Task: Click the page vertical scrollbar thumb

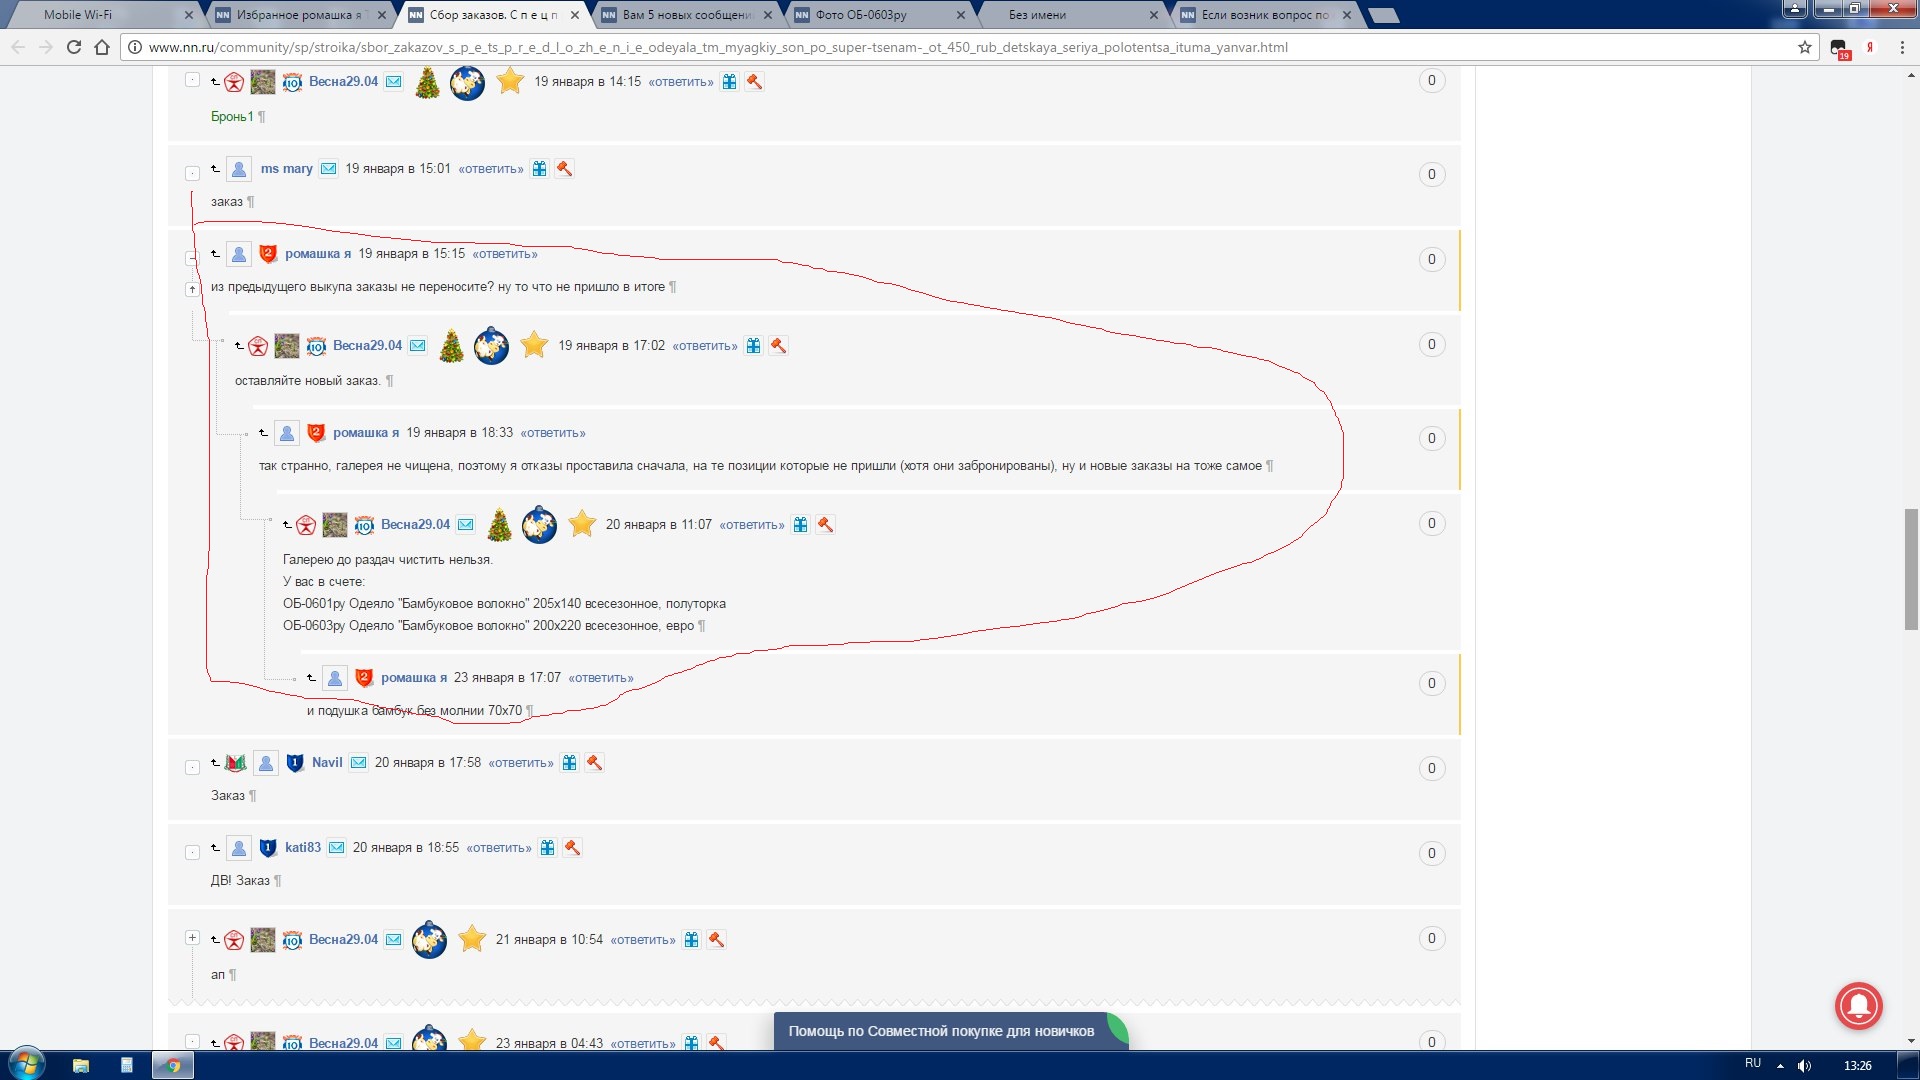Action: [1910, 570]
